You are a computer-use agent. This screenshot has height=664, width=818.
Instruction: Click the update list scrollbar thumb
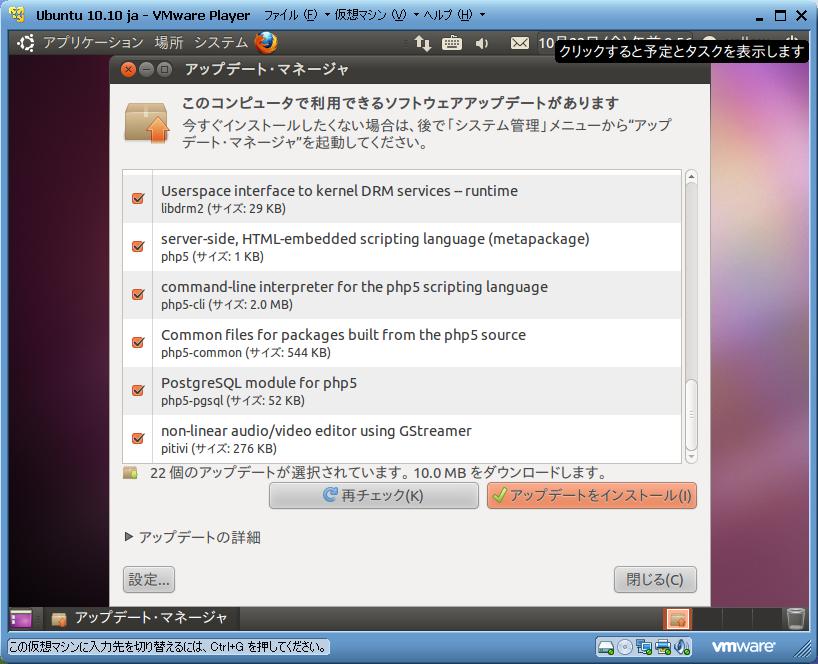(x=691, y=415)
